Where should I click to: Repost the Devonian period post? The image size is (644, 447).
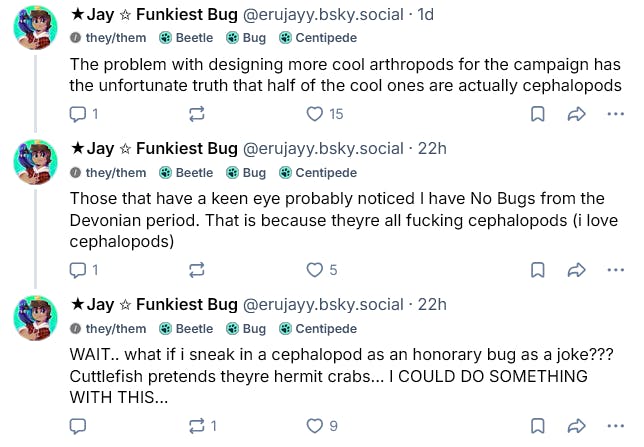196,269
